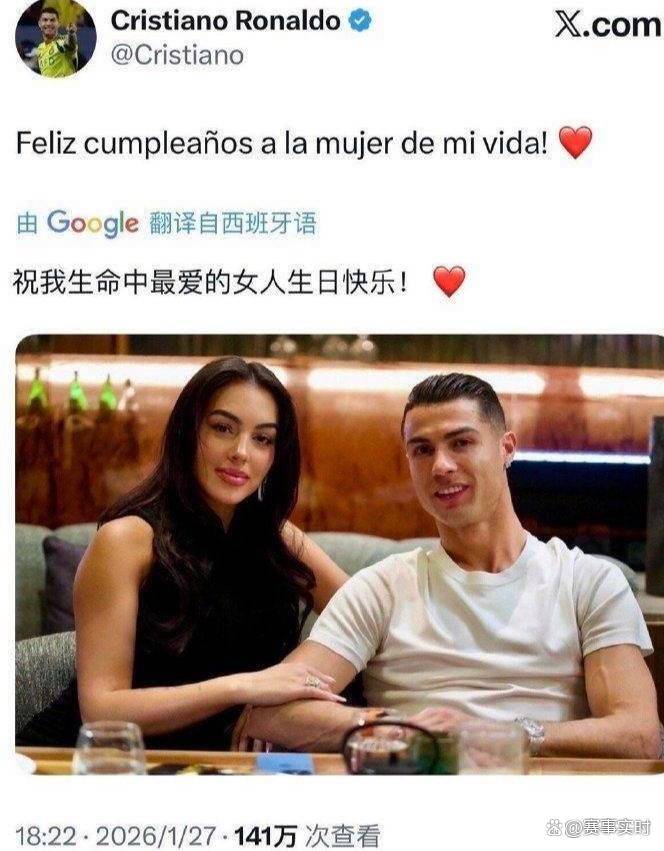Click the 2026/1/27 post date
The image size is (664, 851).
(x=156, y=836)
